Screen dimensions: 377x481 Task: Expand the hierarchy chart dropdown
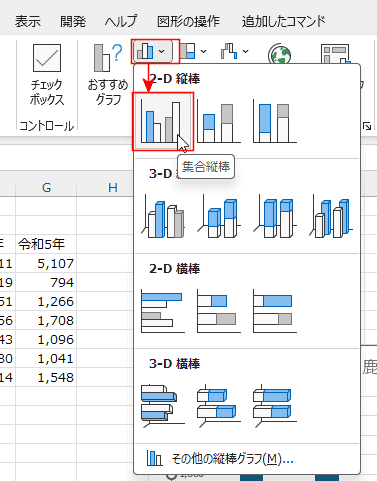coord(203,51)
